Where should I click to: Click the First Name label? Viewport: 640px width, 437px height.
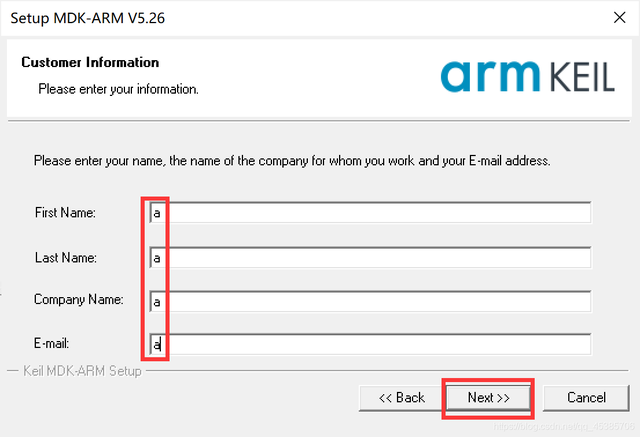(65, 213)
